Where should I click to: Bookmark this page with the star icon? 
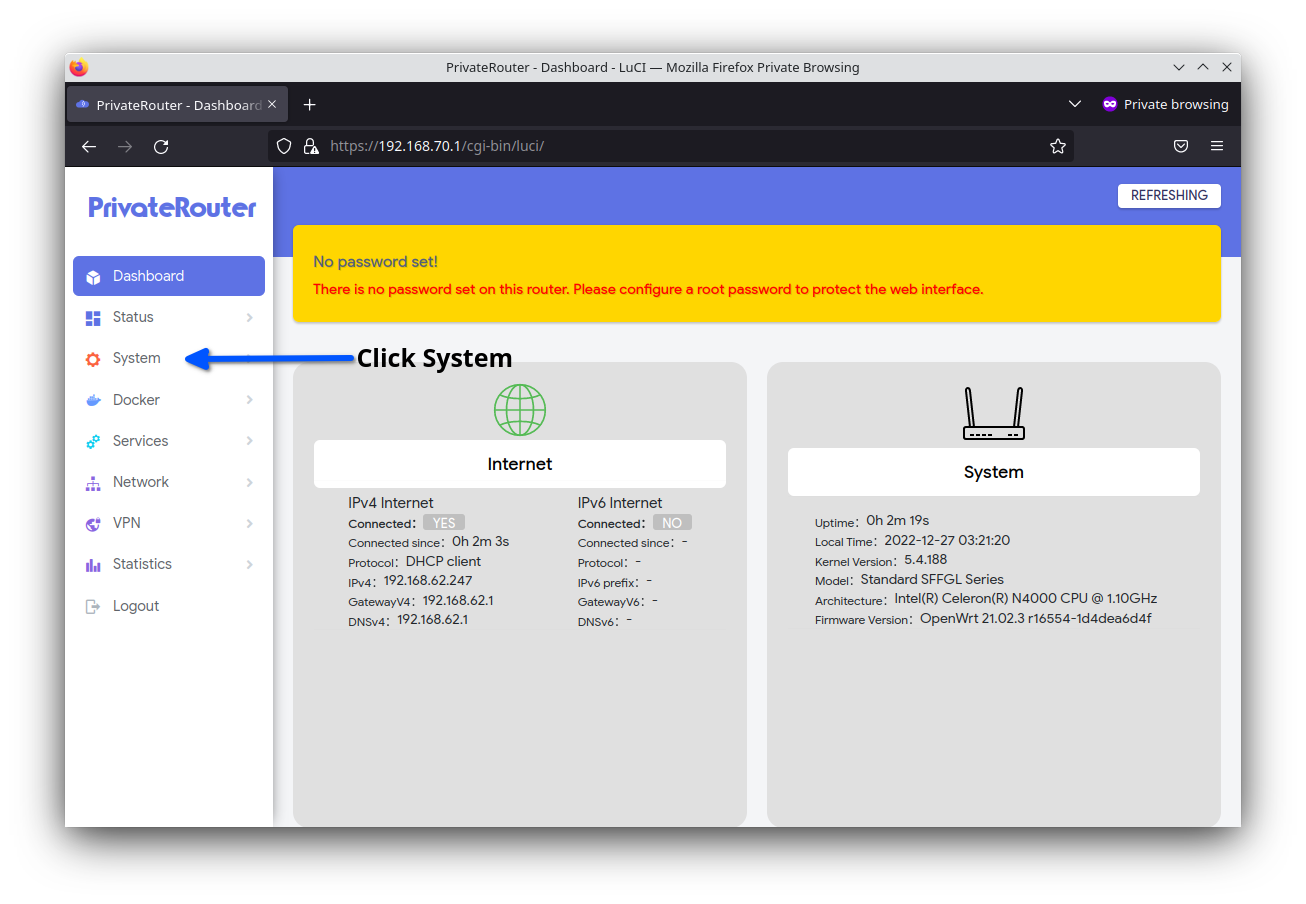[1058, 146]
